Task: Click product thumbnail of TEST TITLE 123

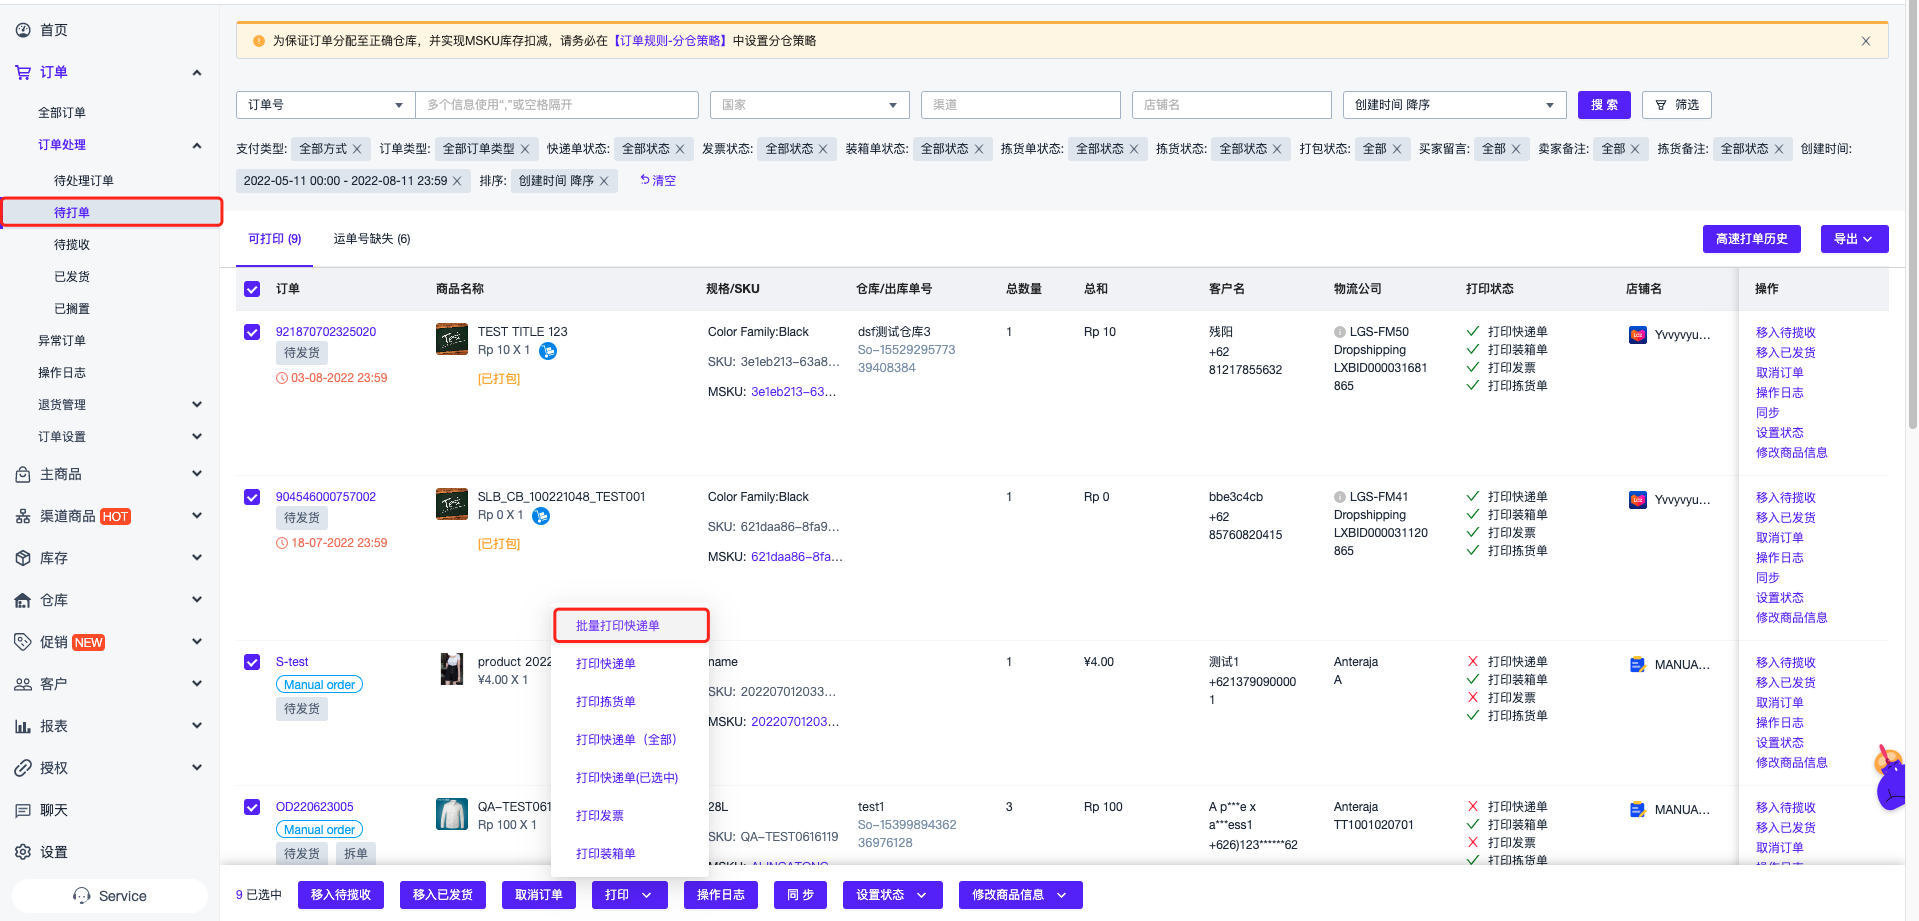Action: coord(452,339)
